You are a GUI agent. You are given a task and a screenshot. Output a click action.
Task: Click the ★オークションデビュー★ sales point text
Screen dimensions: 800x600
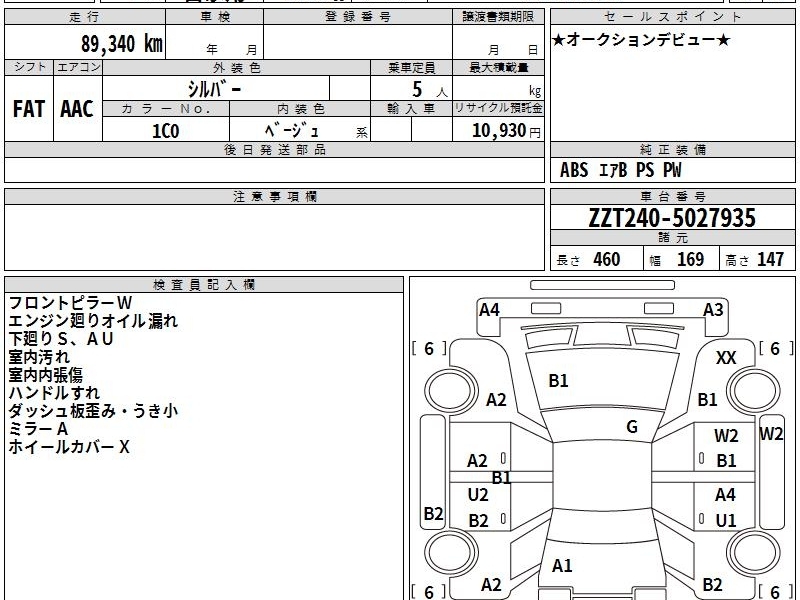[x=641, y=40]
